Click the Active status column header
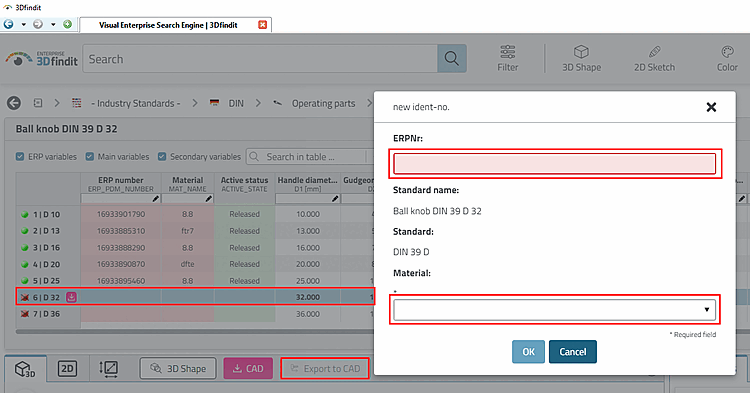The height and width of the screenshot is (393, 750). (244, 184)
